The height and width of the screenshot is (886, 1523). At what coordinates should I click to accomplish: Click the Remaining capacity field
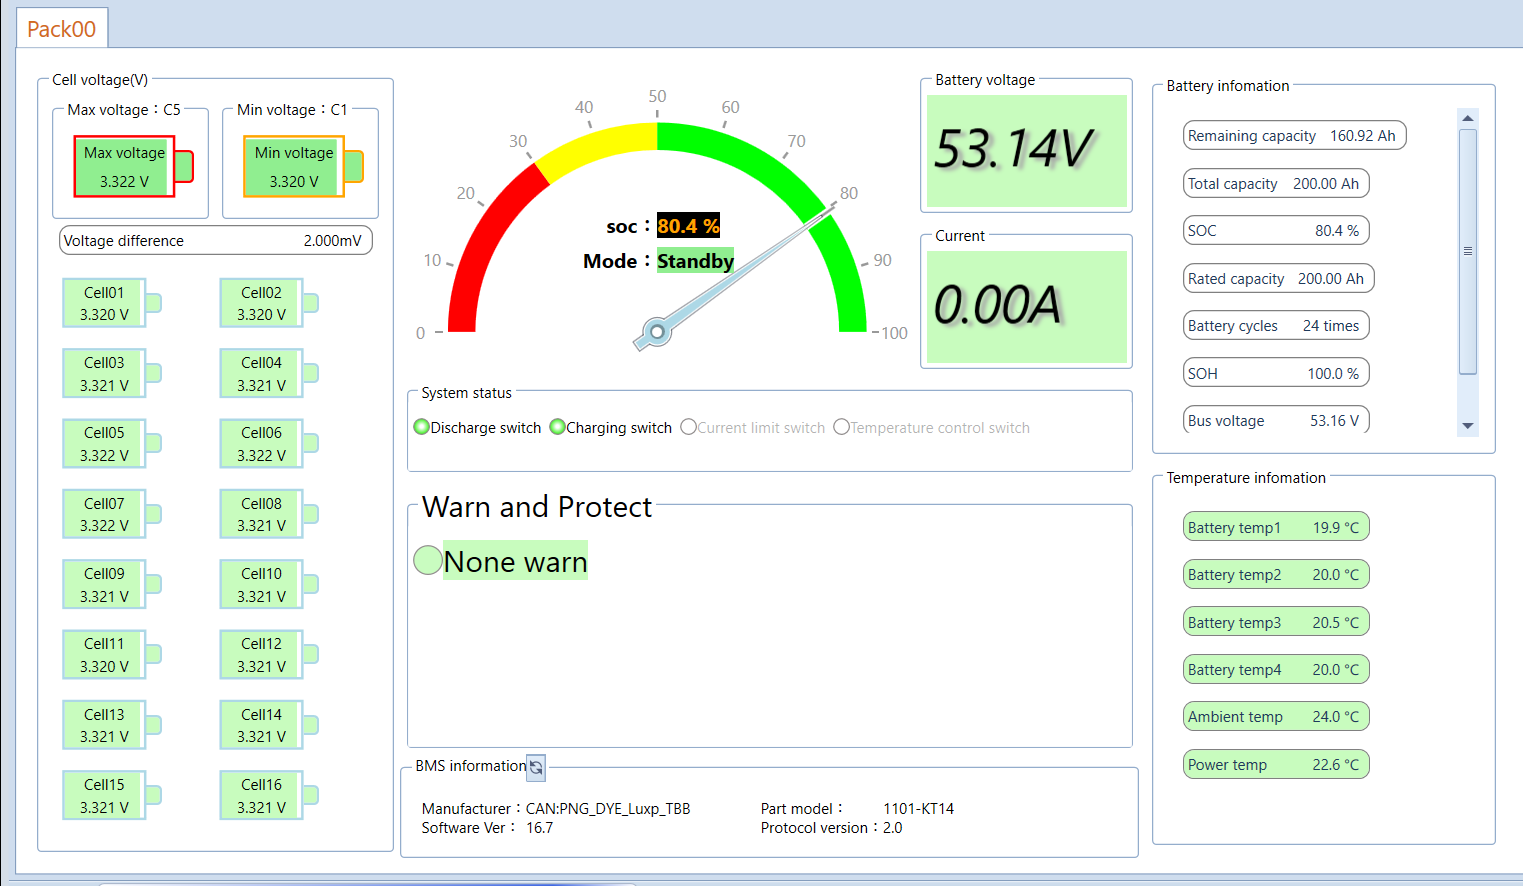[1294, 135]
